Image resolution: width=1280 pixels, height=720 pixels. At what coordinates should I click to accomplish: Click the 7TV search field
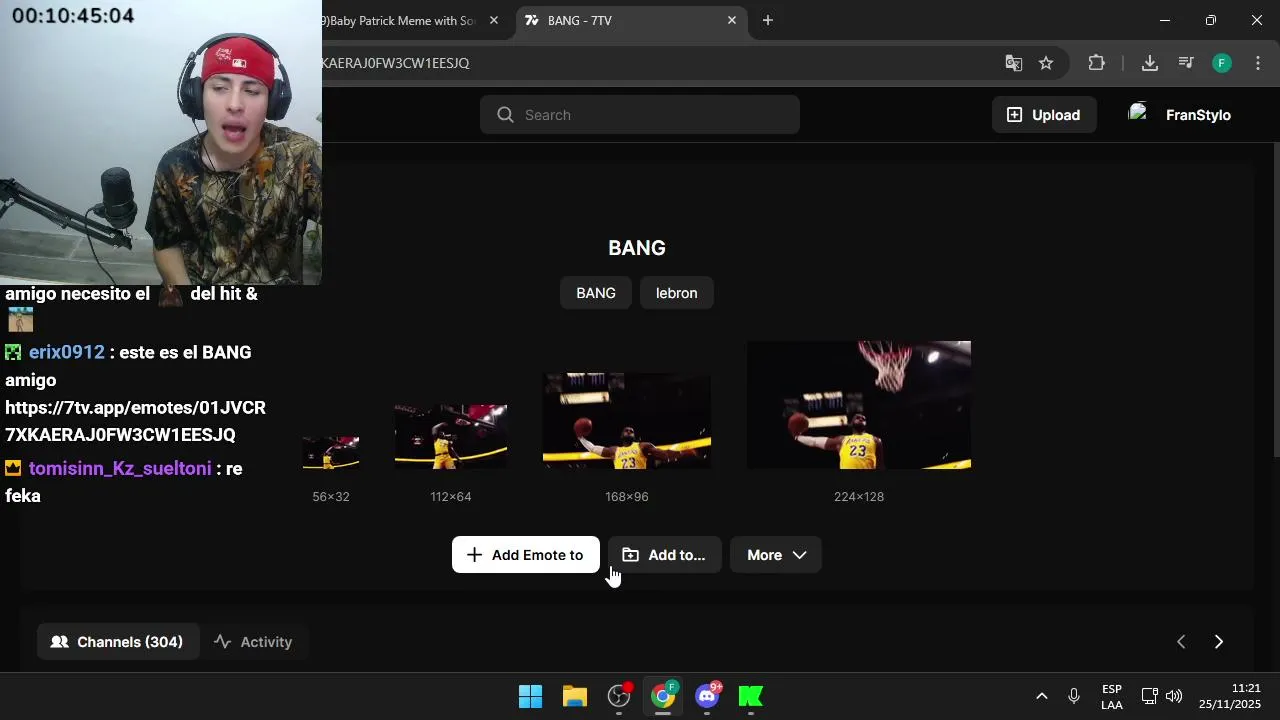tap(640, 115)
